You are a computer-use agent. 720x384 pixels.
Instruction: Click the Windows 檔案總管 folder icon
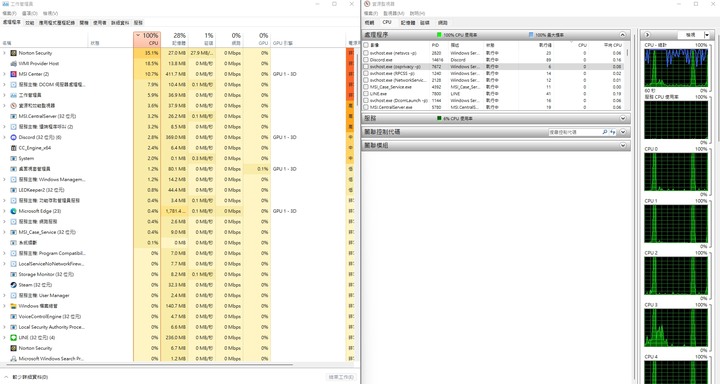(x=13, y=306)
